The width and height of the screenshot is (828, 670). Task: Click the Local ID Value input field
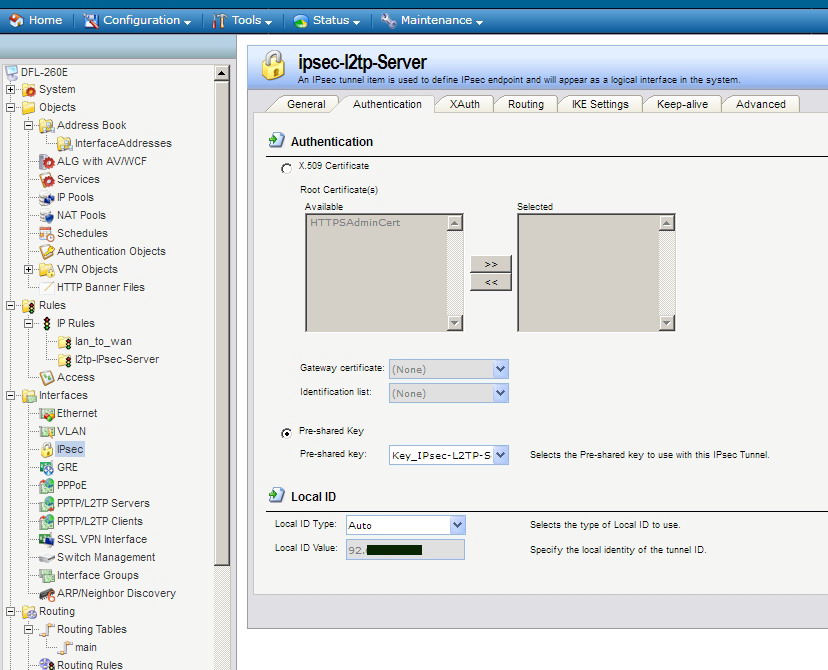tap(405, 549)
